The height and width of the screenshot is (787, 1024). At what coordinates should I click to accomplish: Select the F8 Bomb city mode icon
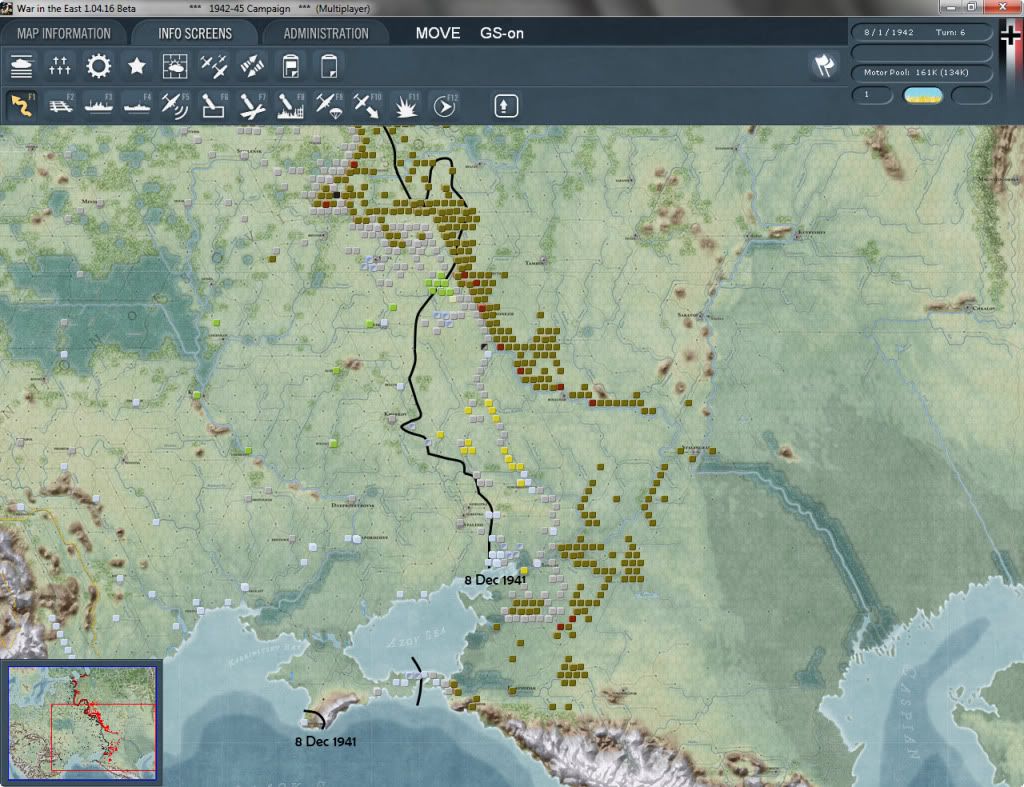(290, 106)
